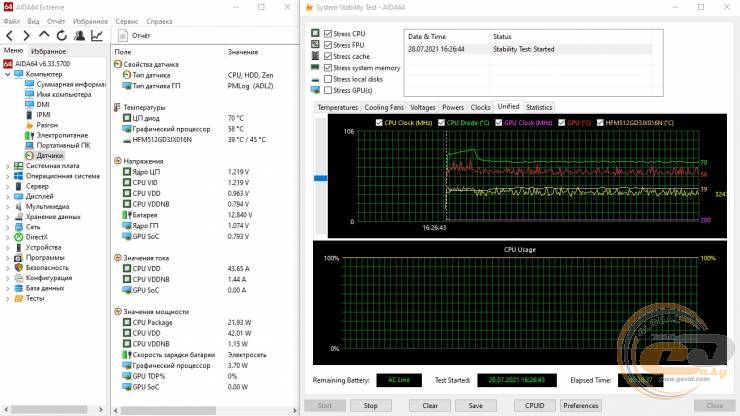Click the CPUID button
The image size is (740, 416).
pos(534,406)
